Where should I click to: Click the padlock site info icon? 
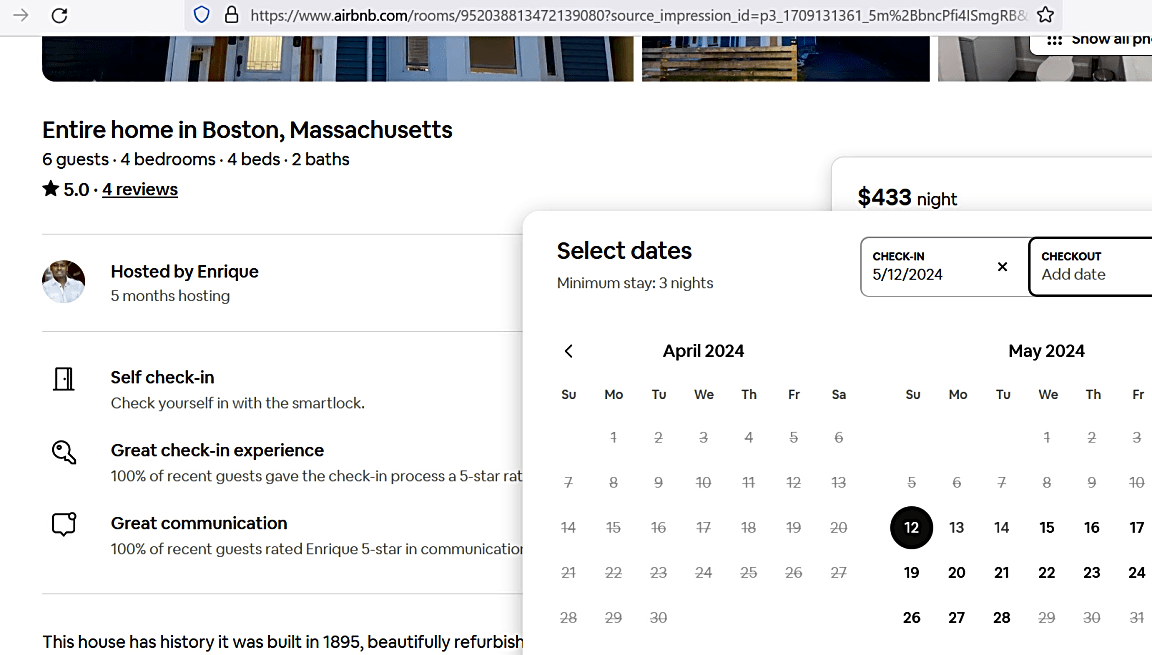[231, 15]
